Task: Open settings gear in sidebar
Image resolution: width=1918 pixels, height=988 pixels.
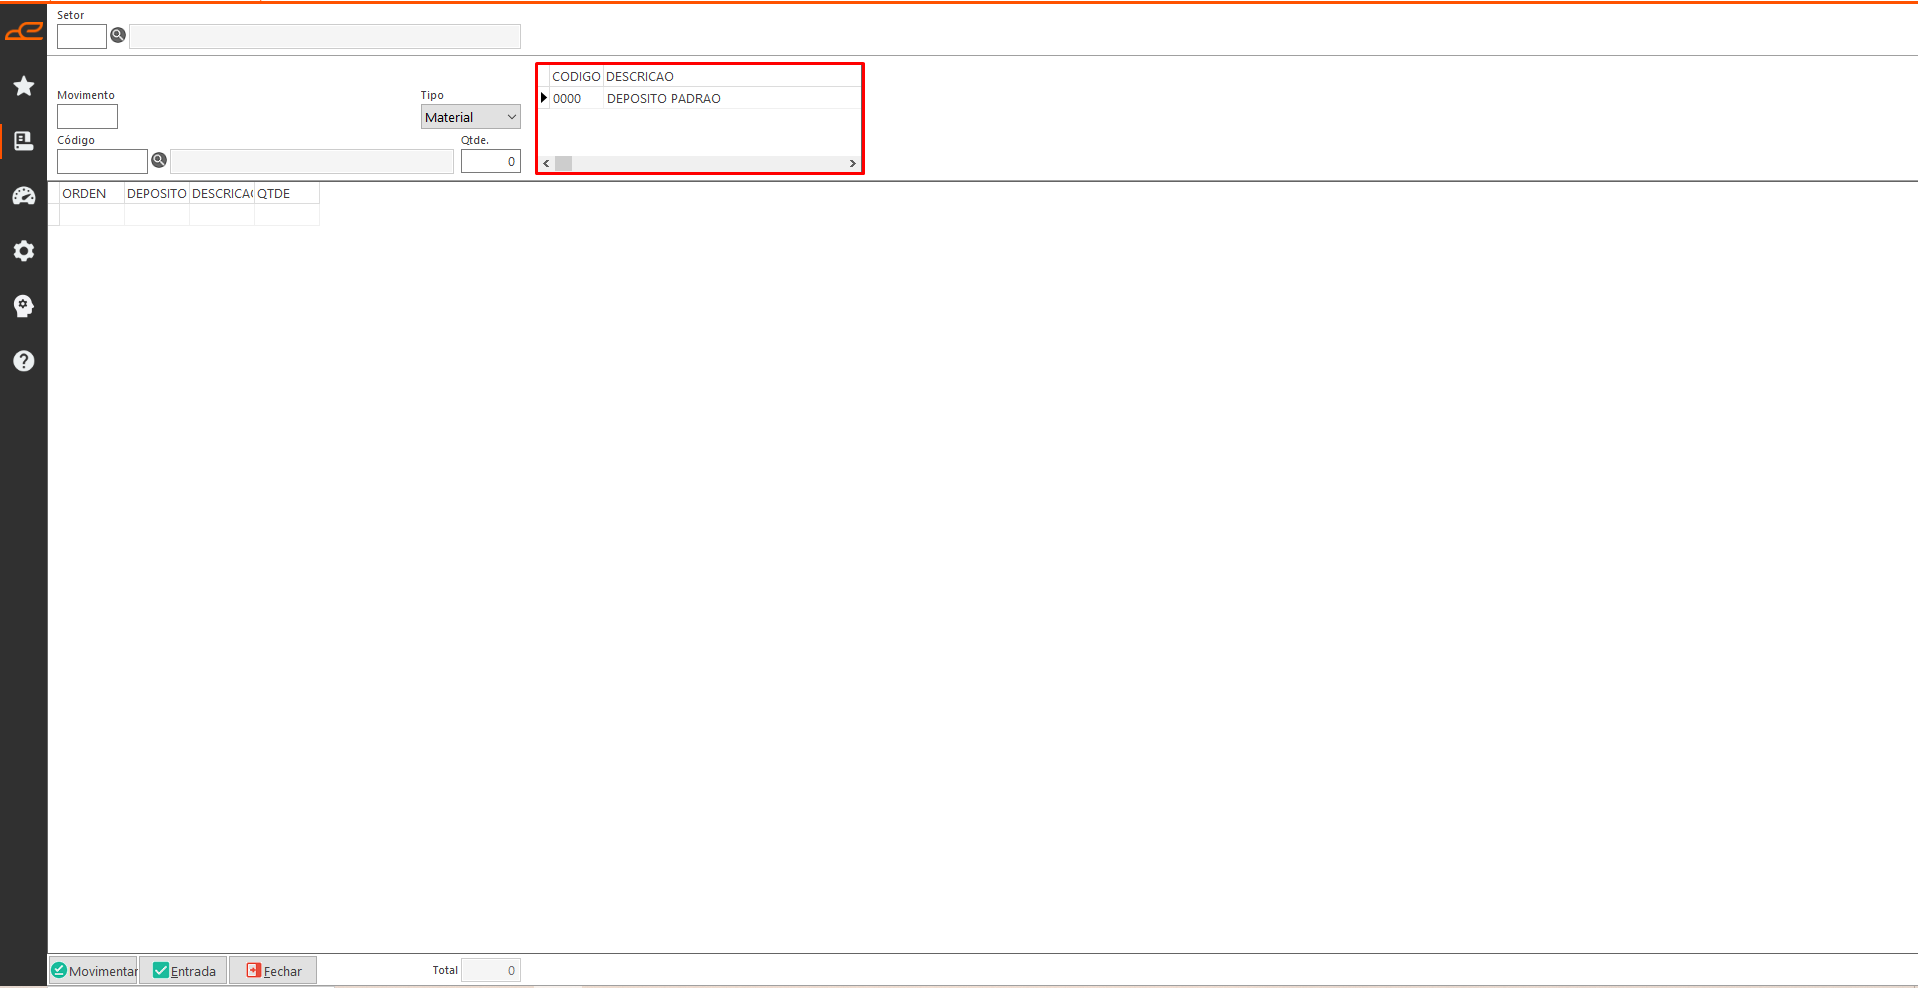Action: [x=24, y=251]
